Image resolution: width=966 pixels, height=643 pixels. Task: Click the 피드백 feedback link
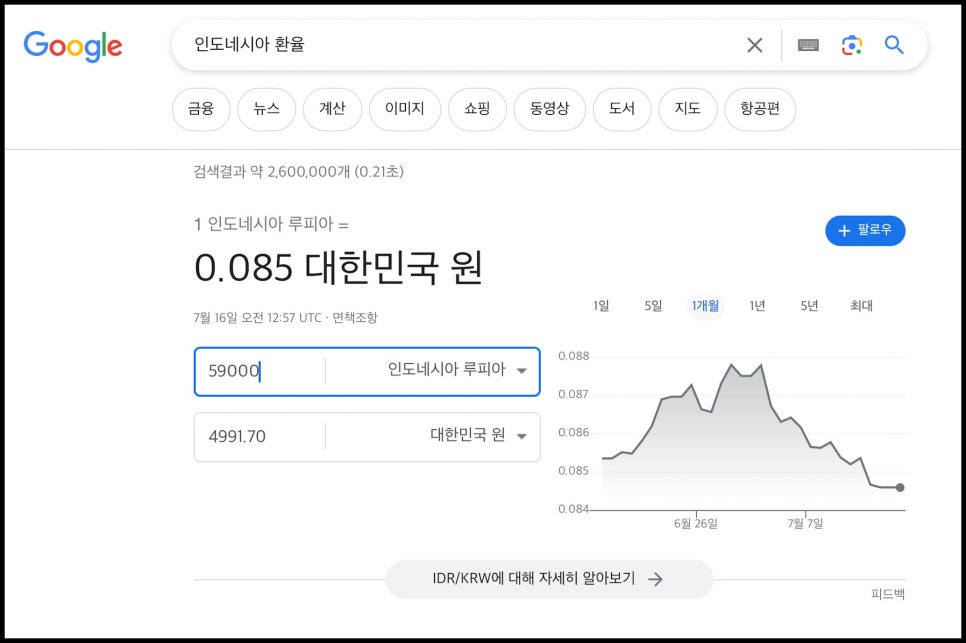pos(888,594)
